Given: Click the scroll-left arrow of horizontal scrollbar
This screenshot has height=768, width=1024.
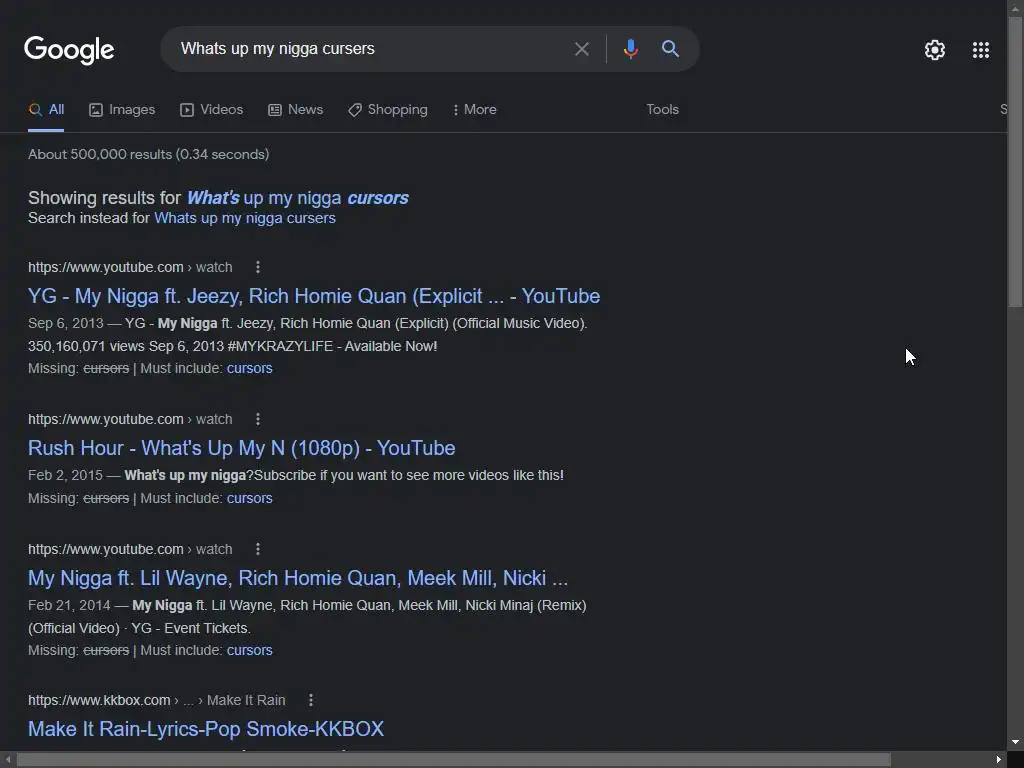Looking at the screenshot, I should pos(8,760).
